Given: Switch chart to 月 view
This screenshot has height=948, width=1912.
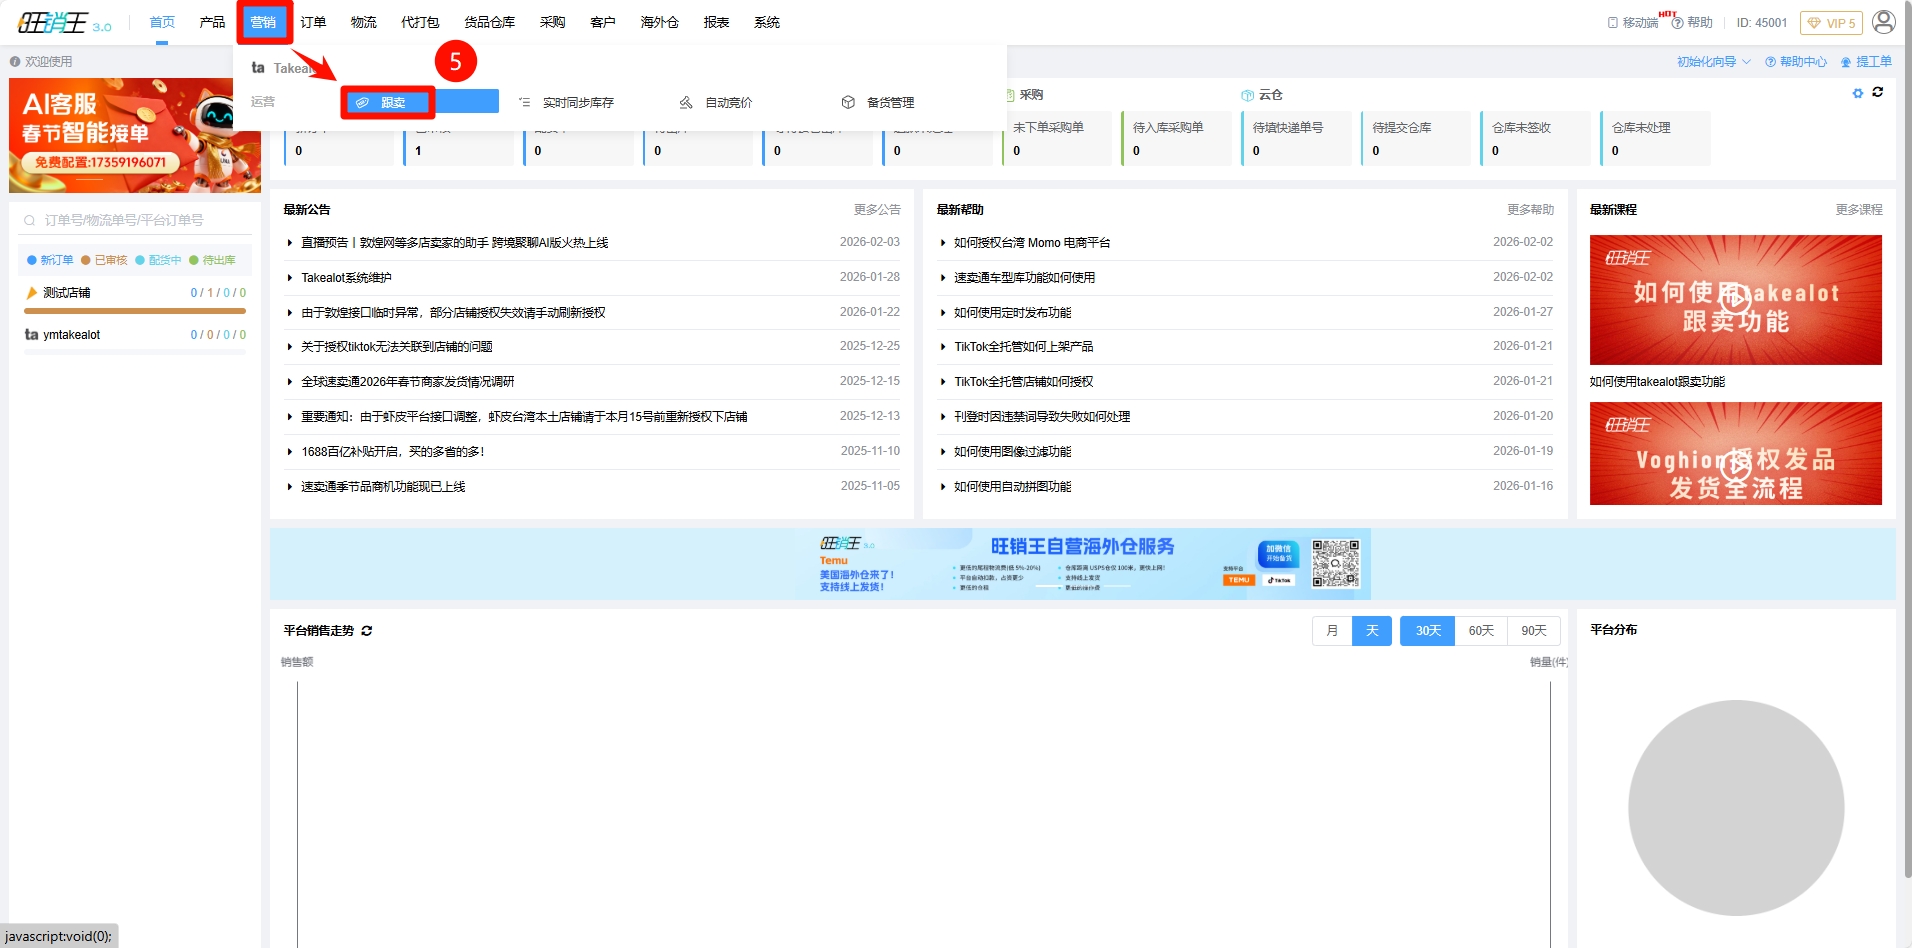Looking at the screenshot, I should (x=1332, y=631).
